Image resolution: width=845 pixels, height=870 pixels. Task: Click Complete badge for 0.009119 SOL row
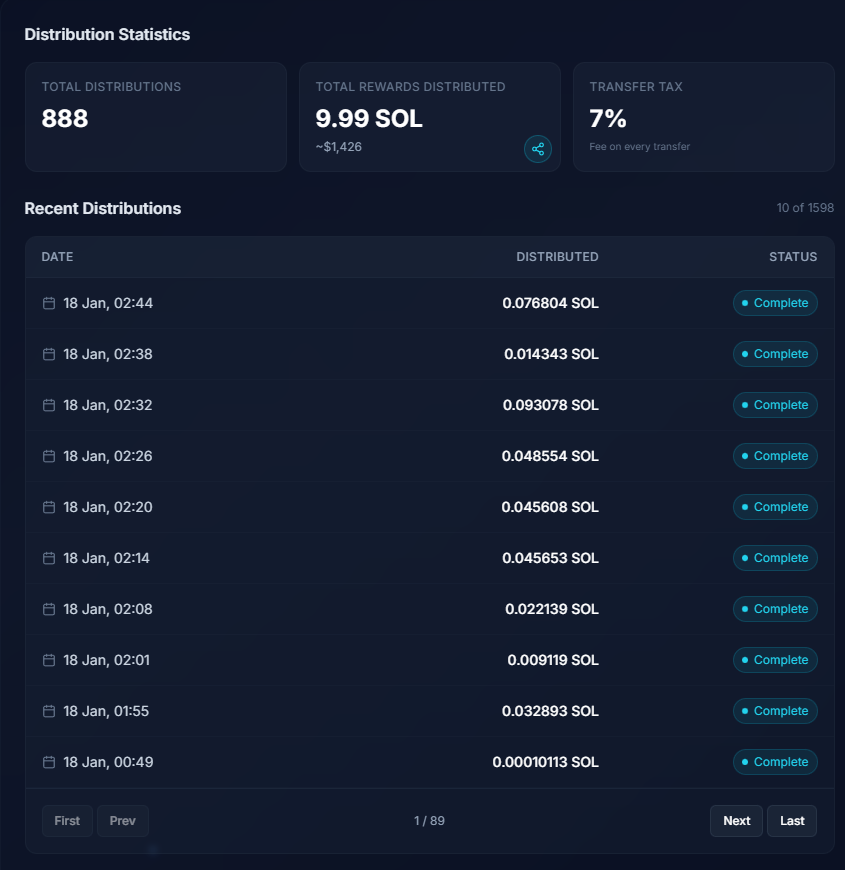(x=775, y=660)
